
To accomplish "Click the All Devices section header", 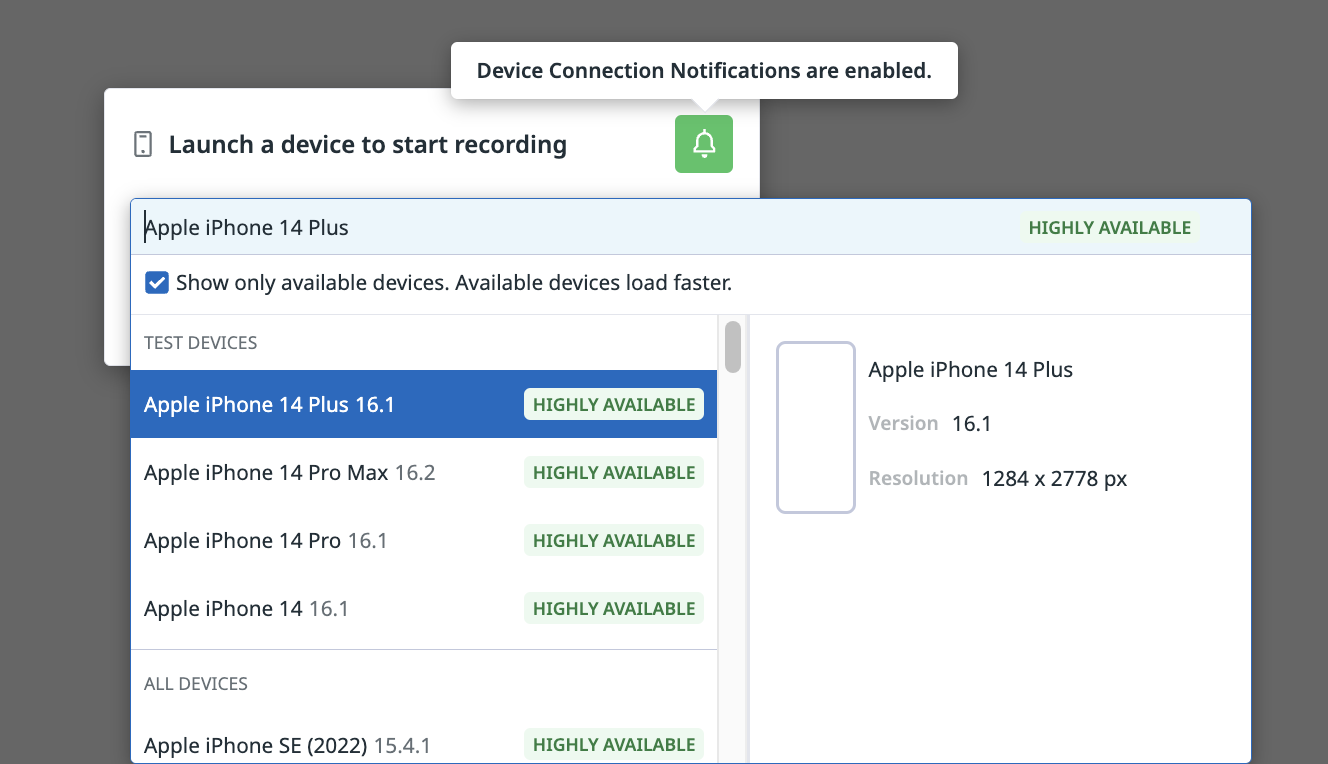I will 196,684.
